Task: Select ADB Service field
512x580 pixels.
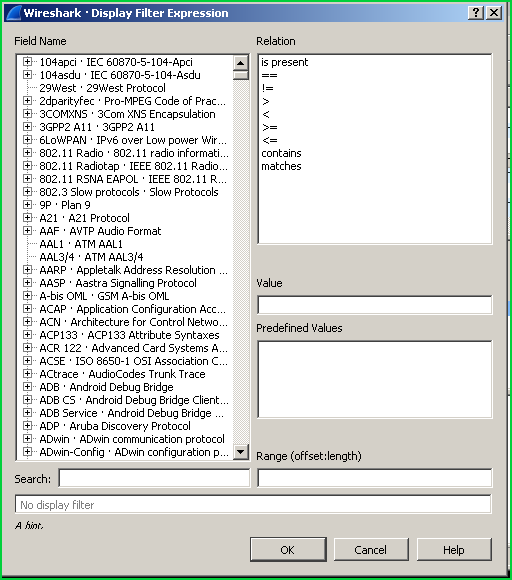Action: [x=132, y=413]
